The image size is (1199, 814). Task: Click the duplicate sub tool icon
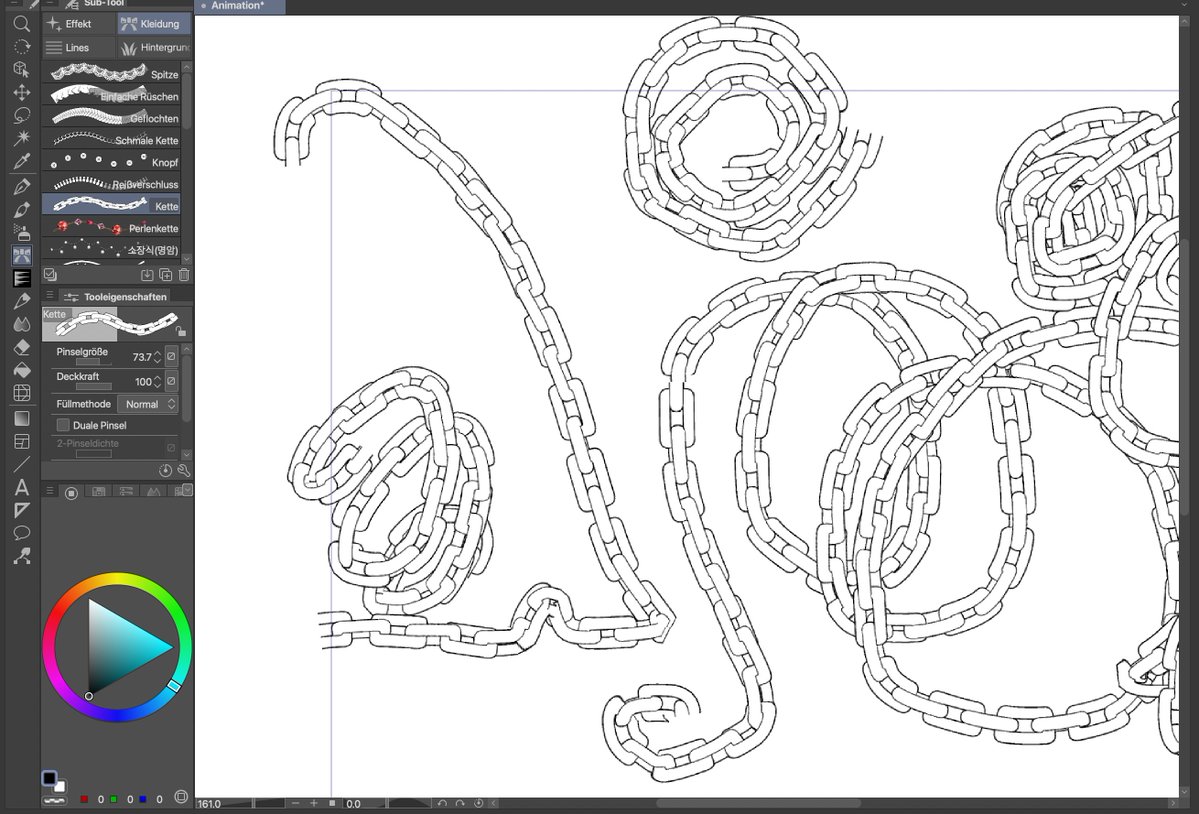[165, 274]
